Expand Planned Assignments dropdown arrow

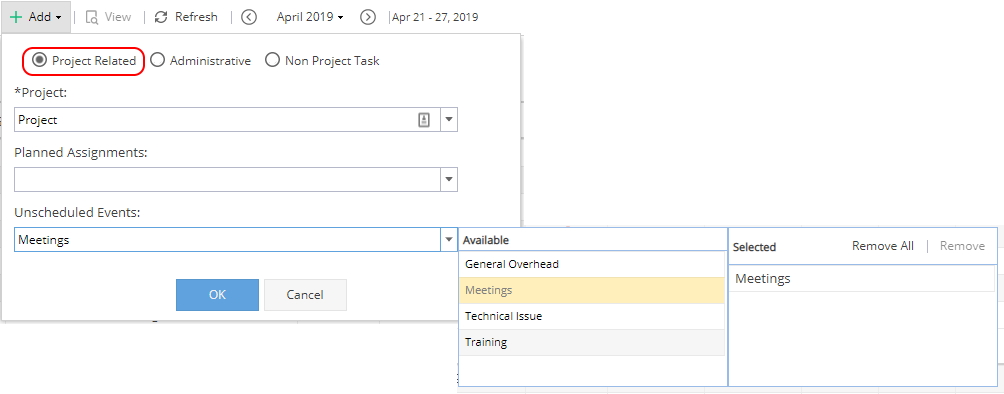[449, 179]
